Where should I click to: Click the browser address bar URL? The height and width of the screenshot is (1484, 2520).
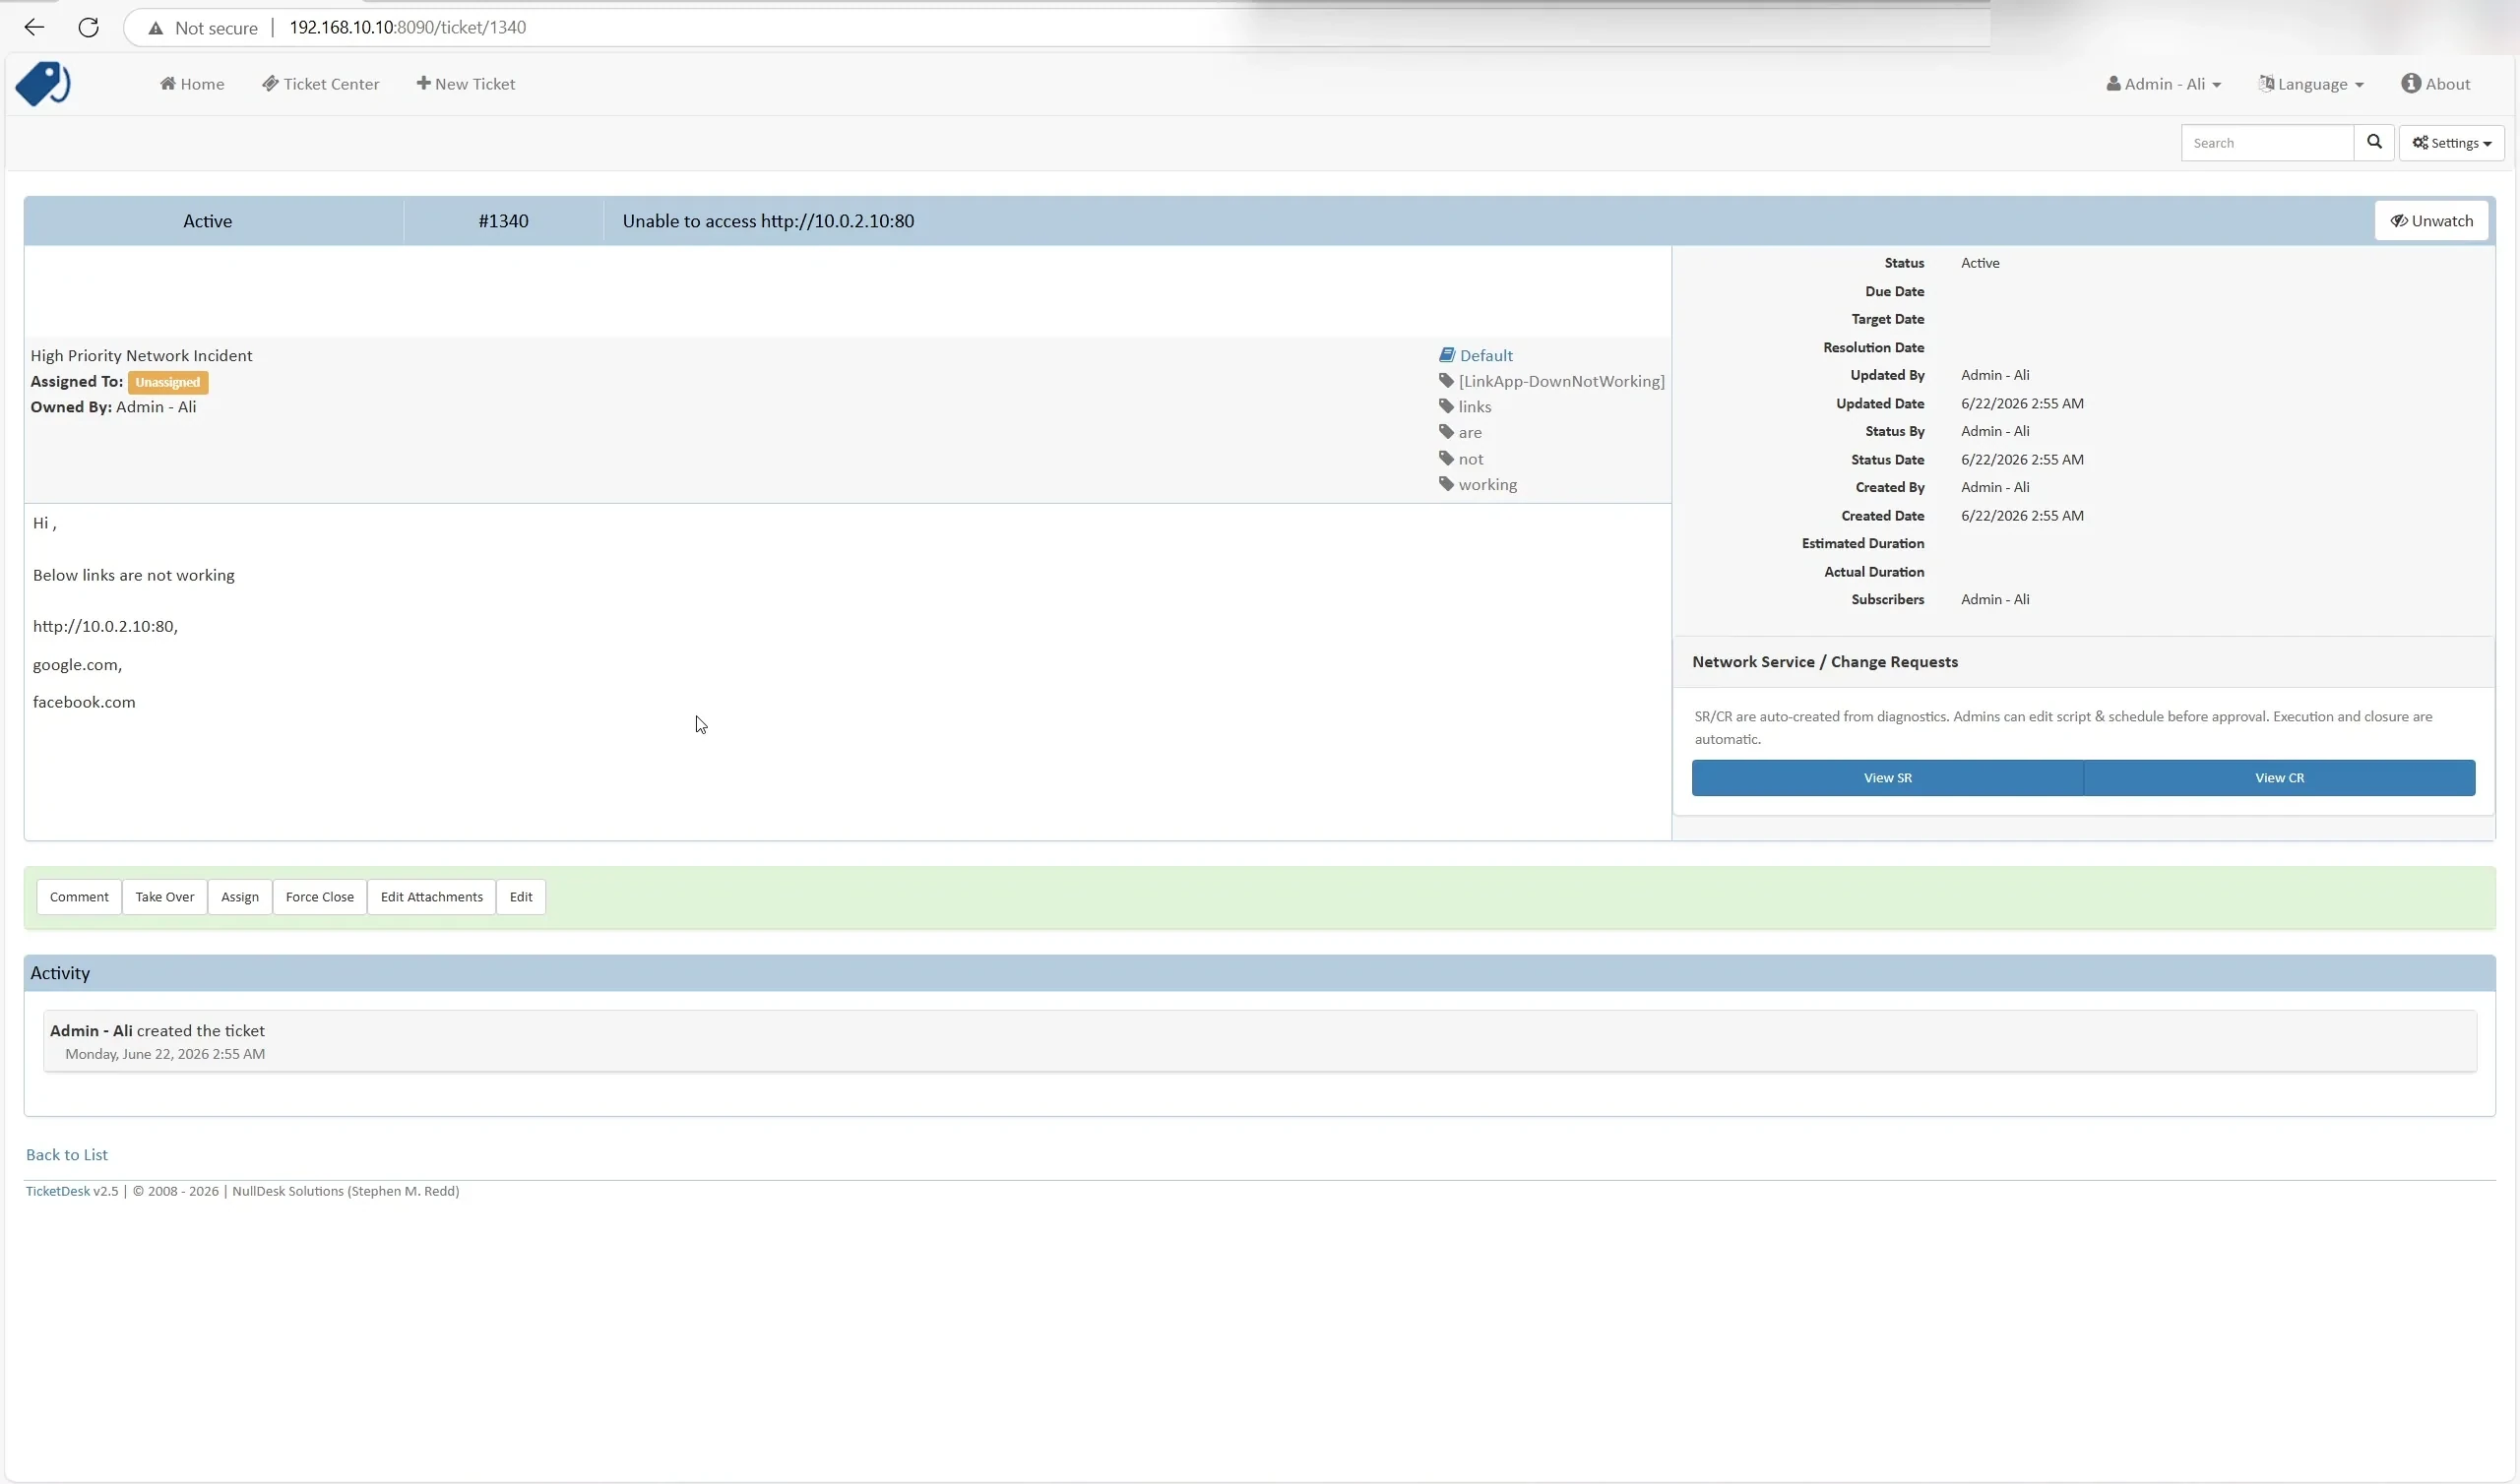click(407, 27)
